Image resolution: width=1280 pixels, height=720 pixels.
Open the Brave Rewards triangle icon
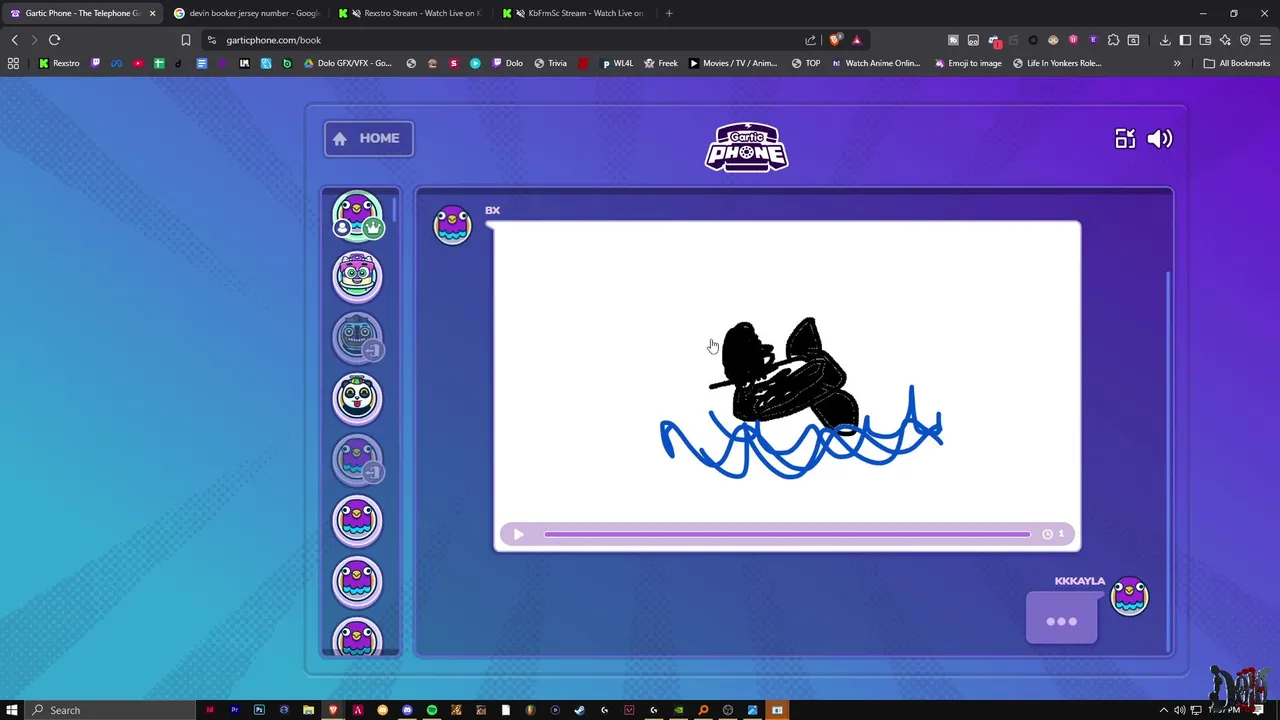coord(856,40)
